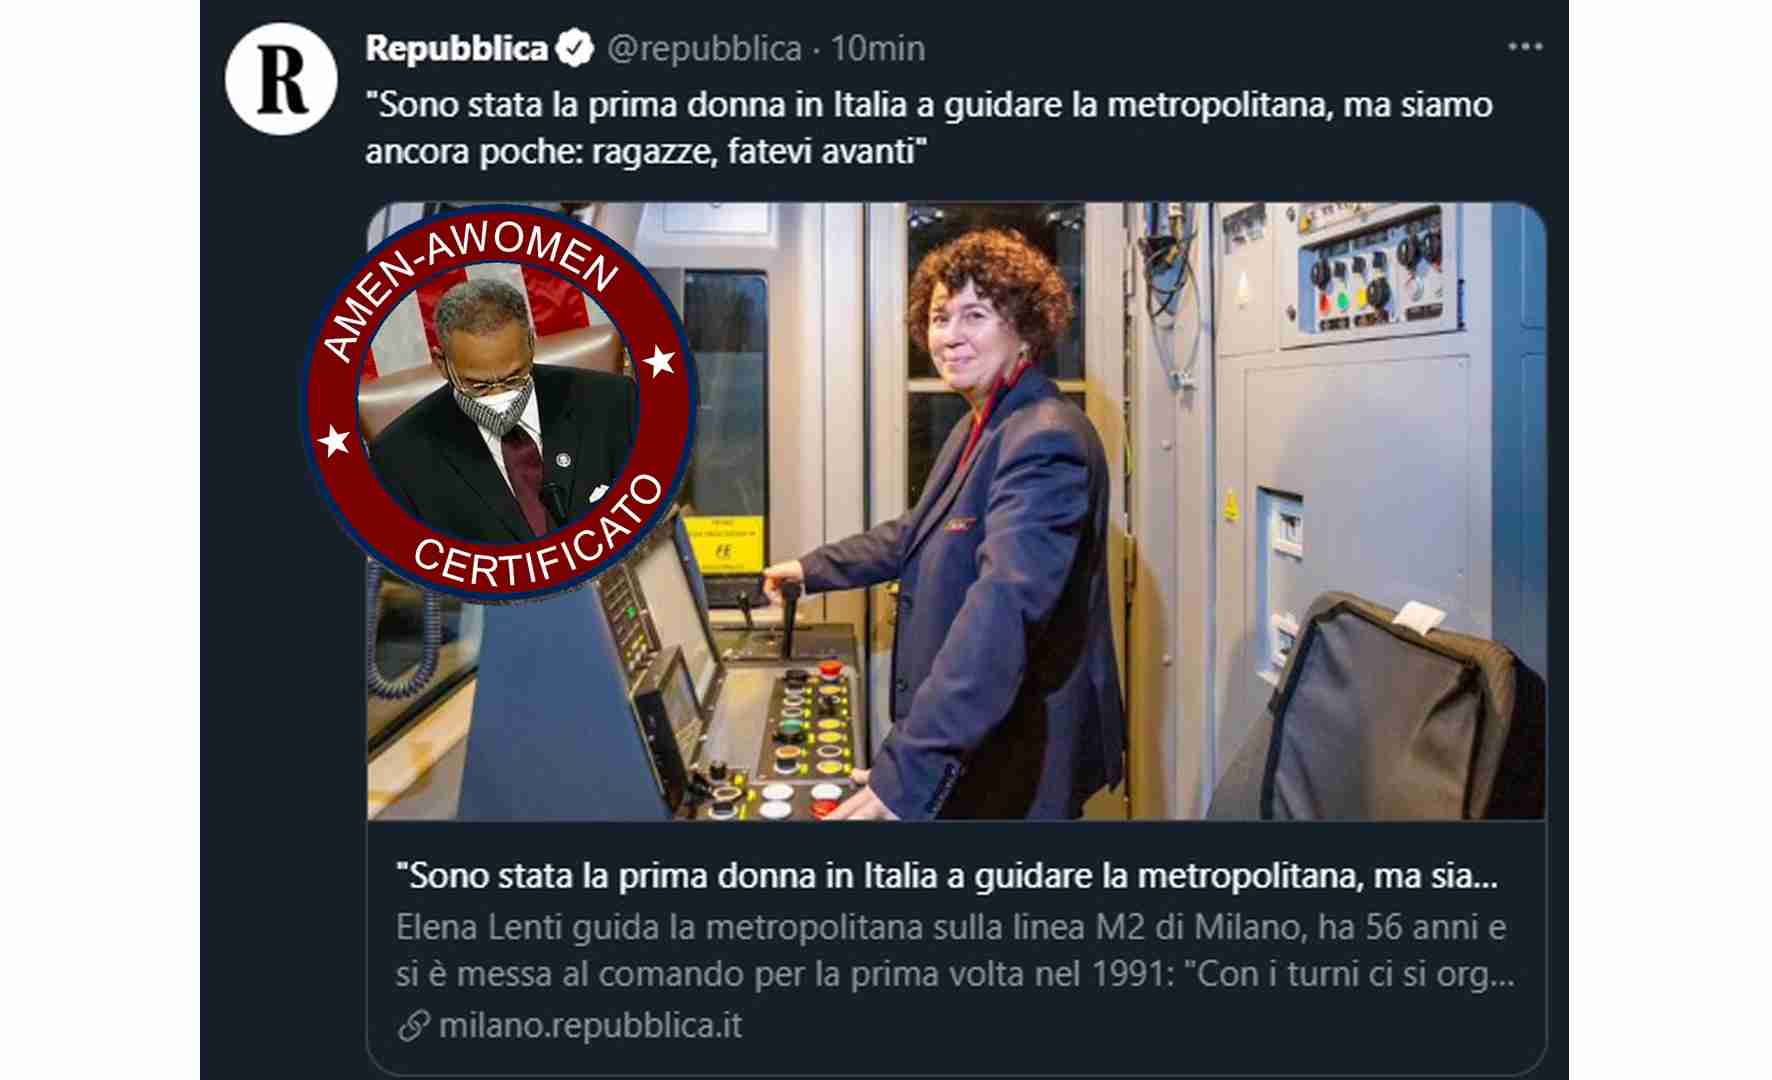The width and height of the screenshot is (1772, 1080).
Task: Open the Repubblica display name
Action: (457, 48)
